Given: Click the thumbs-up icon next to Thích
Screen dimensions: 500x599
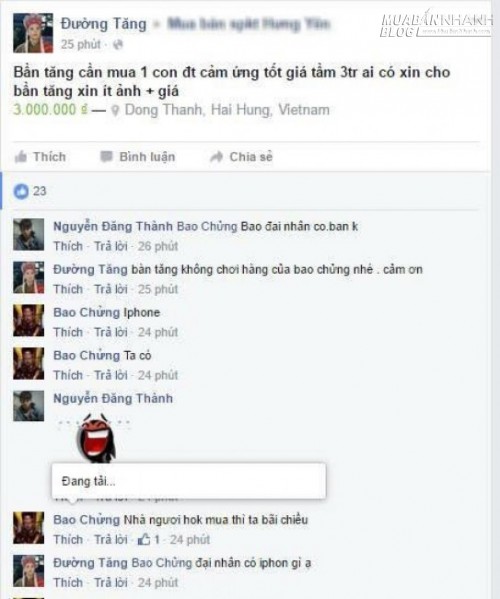Looking at the screenshot, I should click(21, 157).
